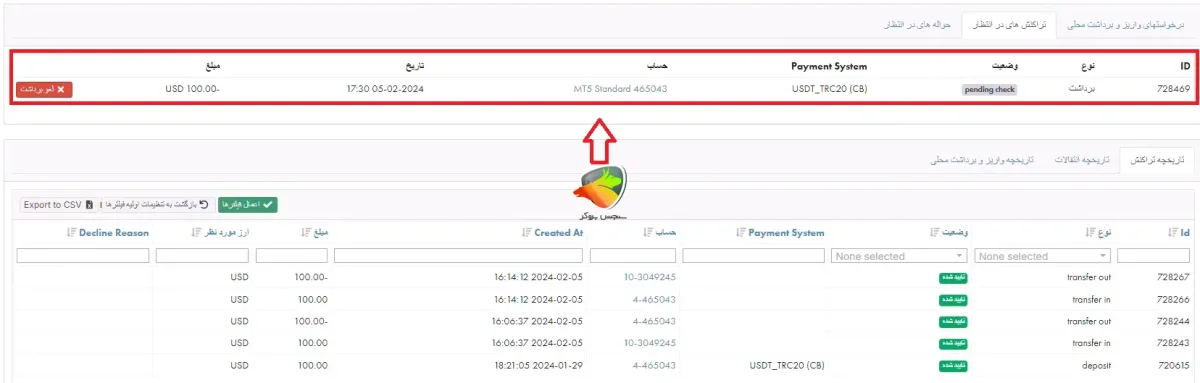The height and width of the screenshot is (383, 1200).
Task: Click USDT_TRC20 (CB) in pending row
Action: tap(828, 89)
